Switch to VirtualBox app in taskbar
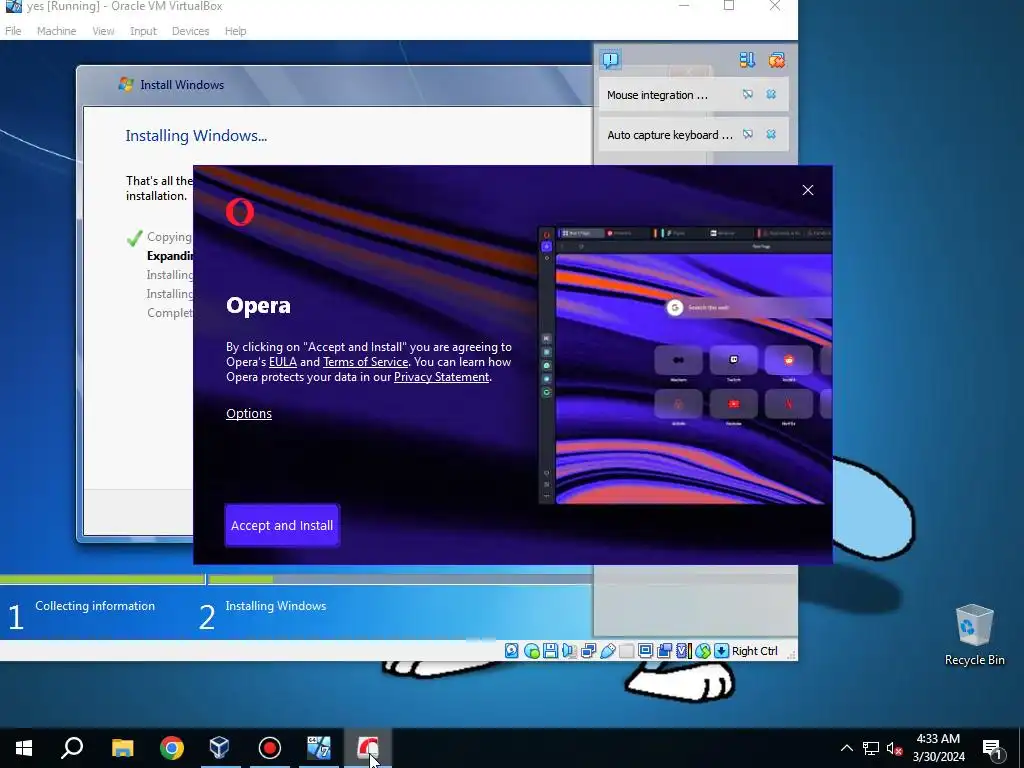 (220, 748)
